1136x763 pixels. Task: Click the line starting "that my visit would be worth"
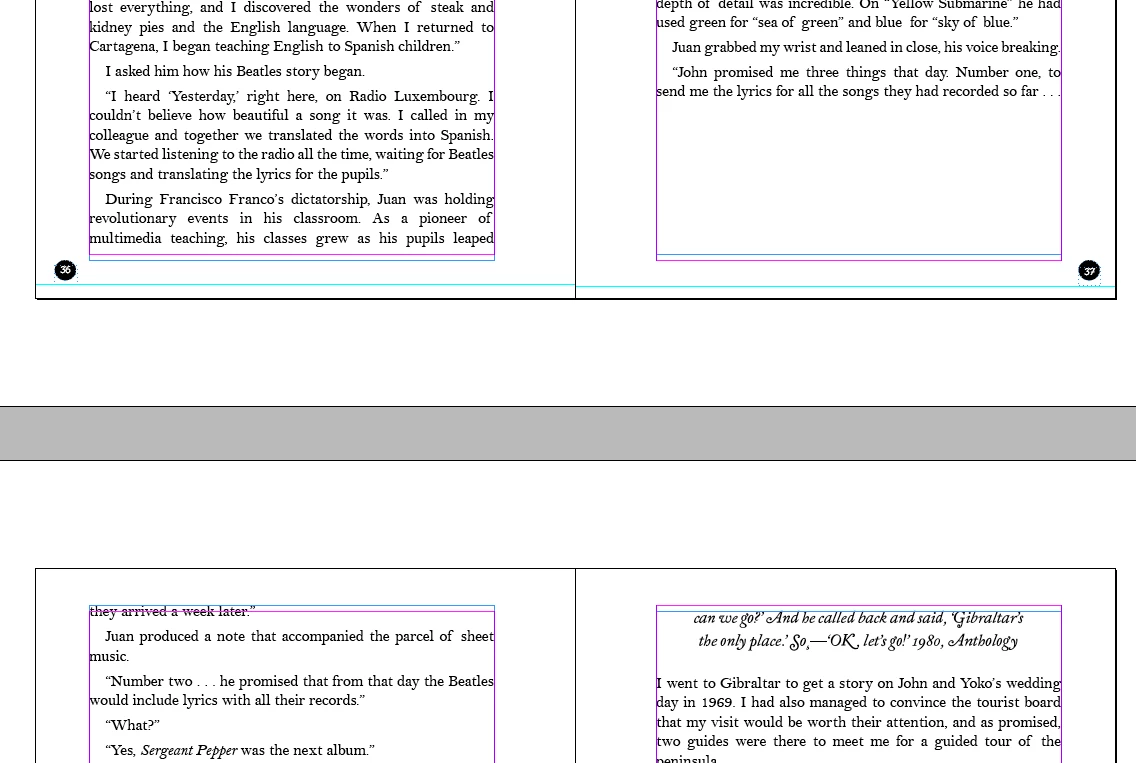click(x=859, y=722)
